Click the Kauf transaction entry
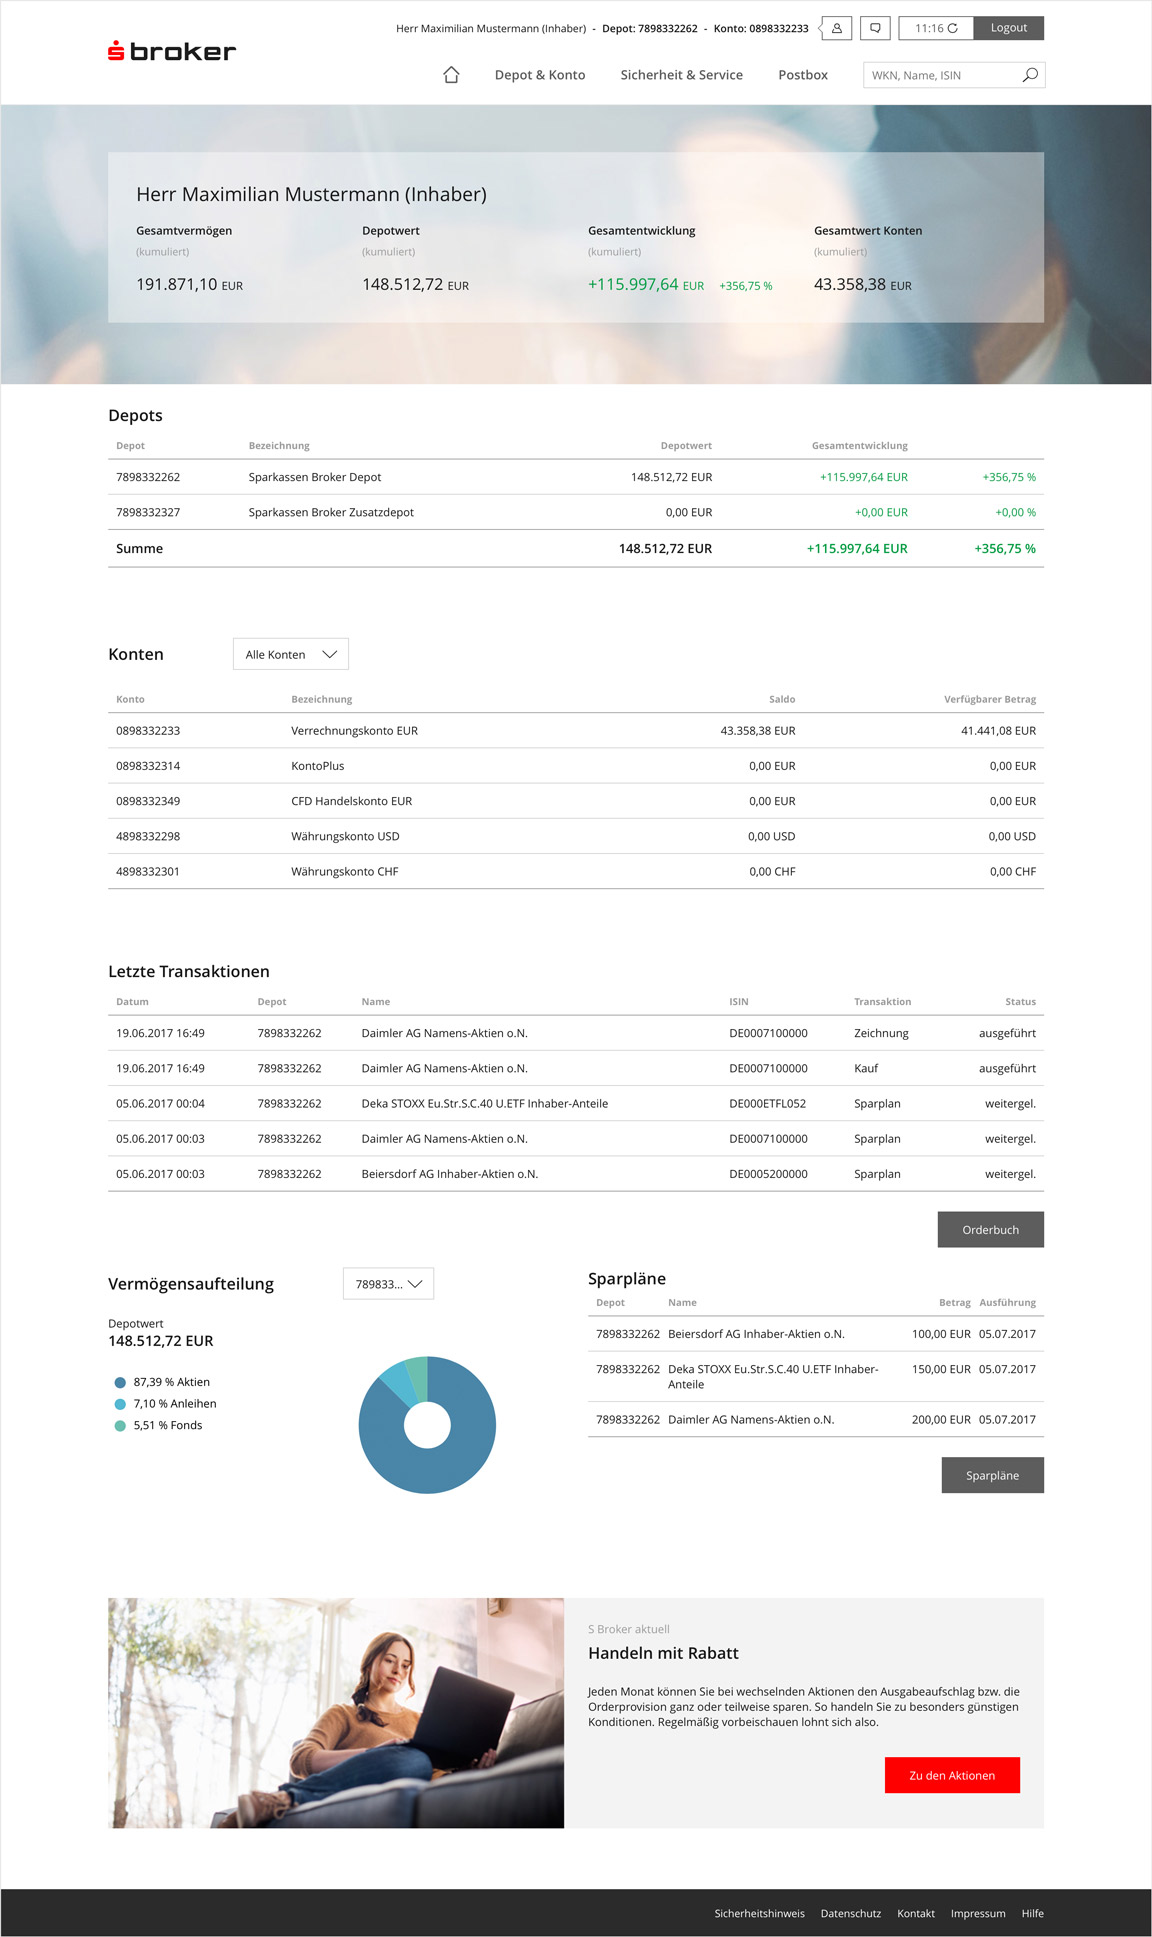The image size is (1152, 1937). click(866, 1068)
